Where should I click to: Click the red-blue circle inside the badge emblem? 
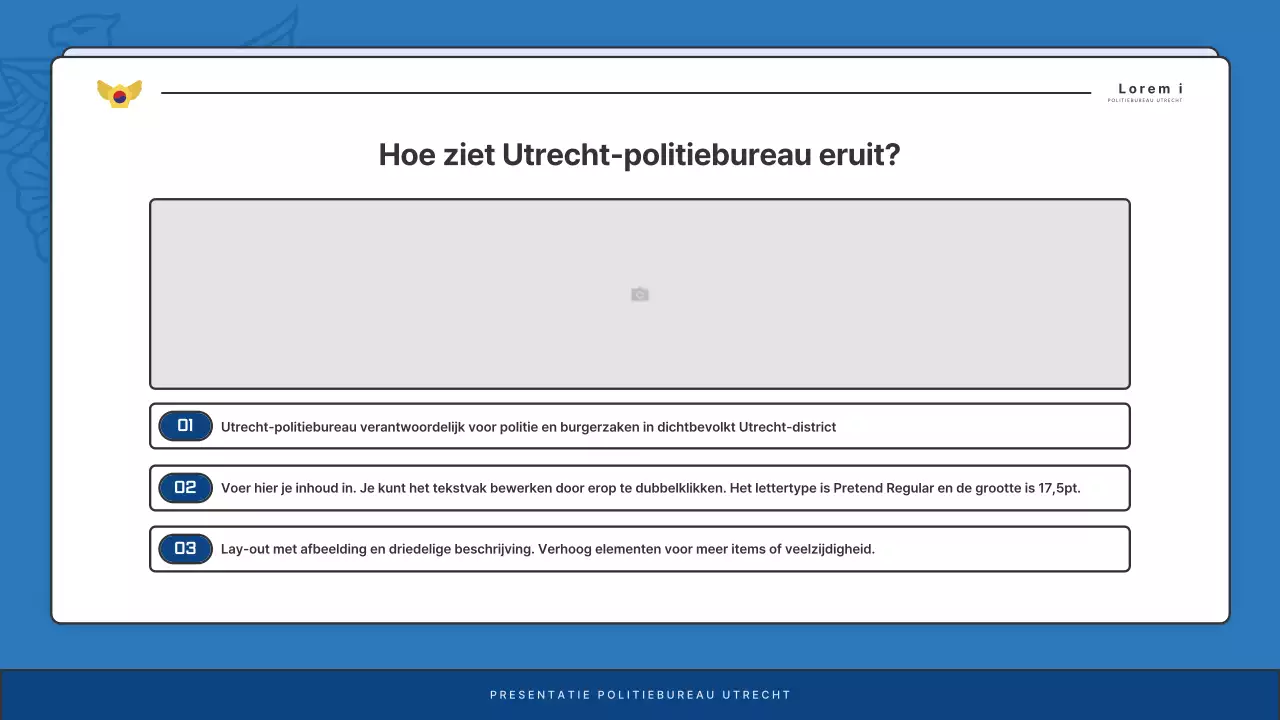click(x=119, y=96)
